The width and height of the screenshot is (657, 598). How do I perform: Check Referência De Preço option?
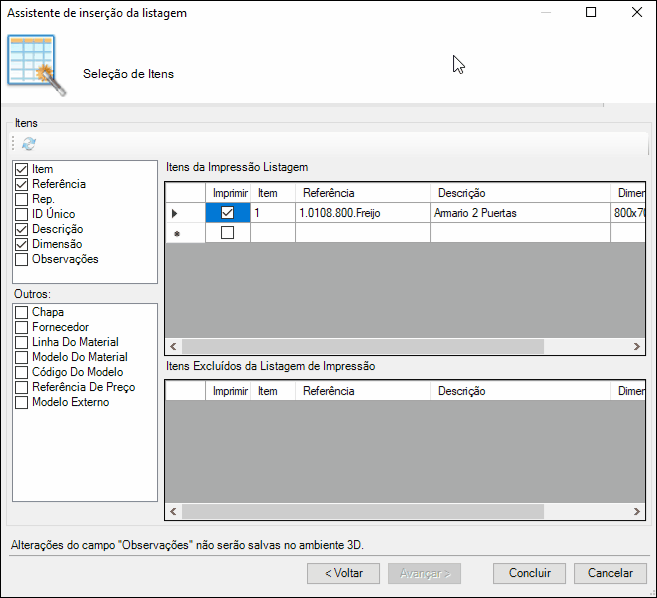[x=21, y=387]
